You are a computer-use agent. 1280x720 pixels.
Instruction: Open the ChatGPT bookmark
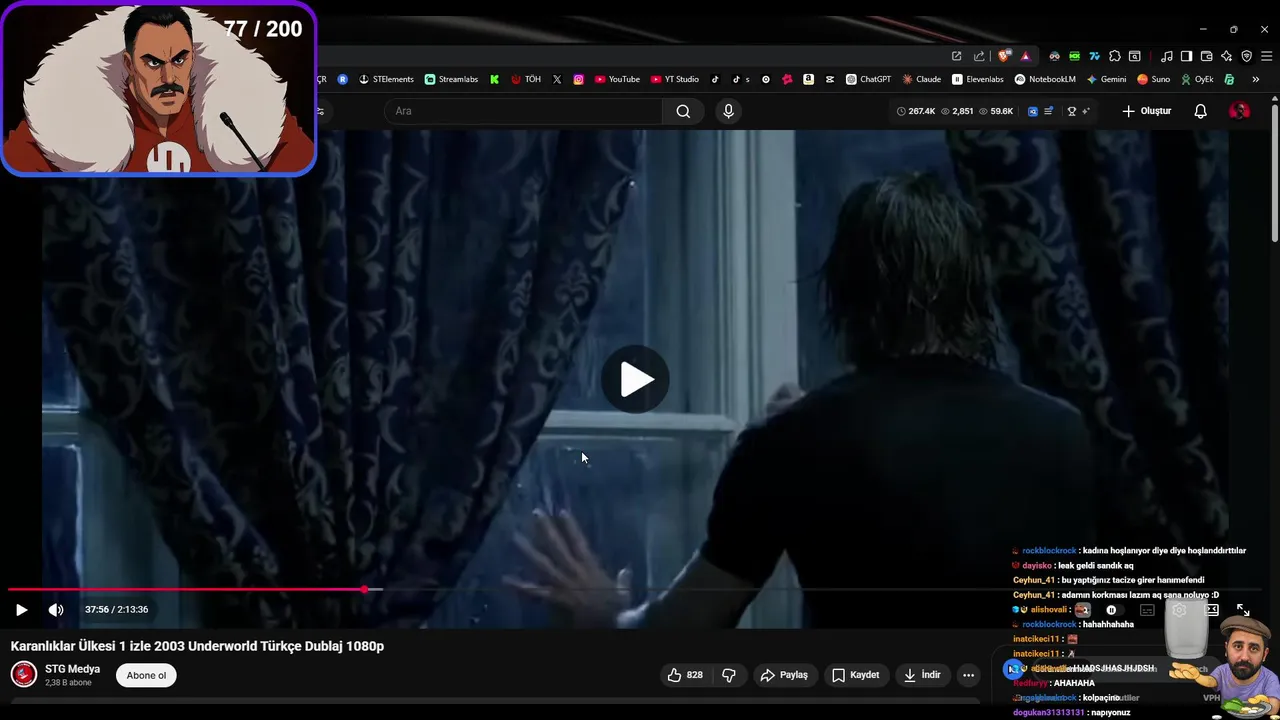click(x=868, y=79)
